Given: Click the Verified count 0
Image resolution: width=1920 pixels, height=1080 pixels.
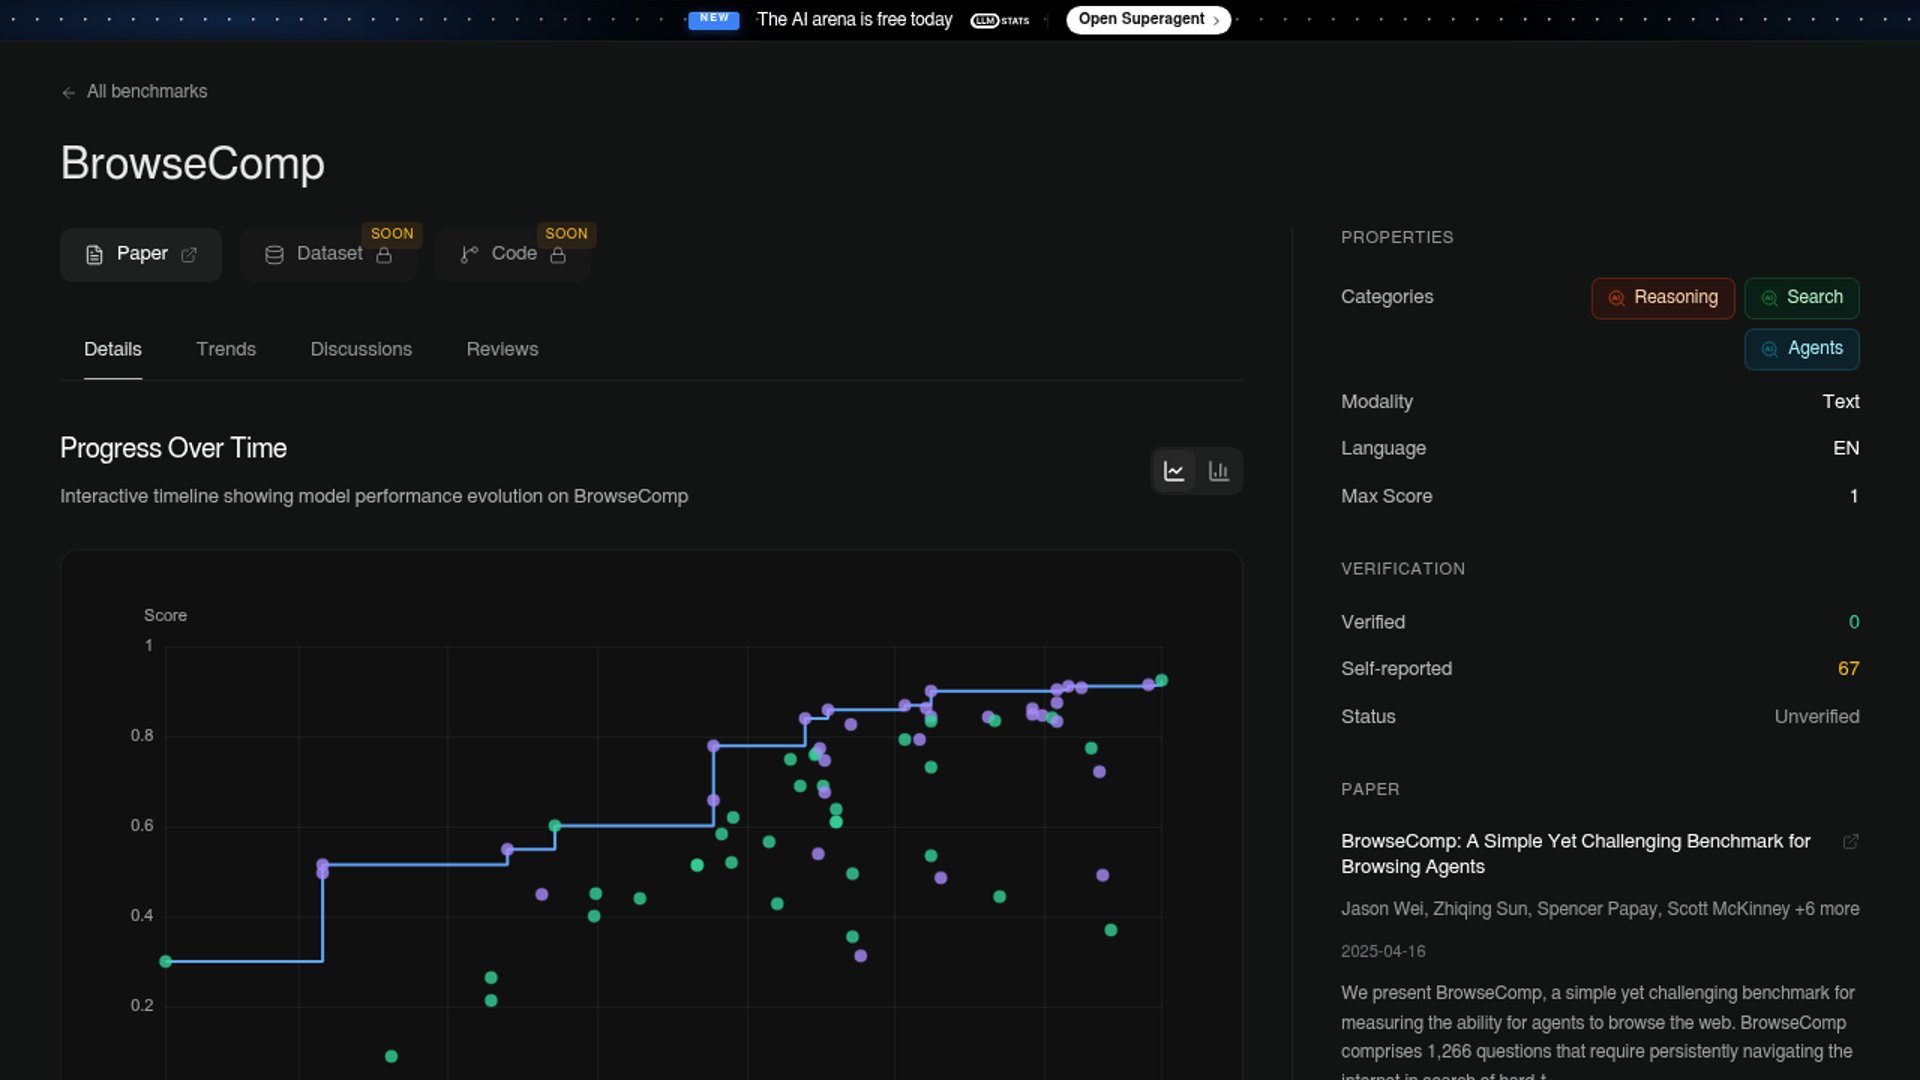Looking at the screenshot, I should (1854, 622).
